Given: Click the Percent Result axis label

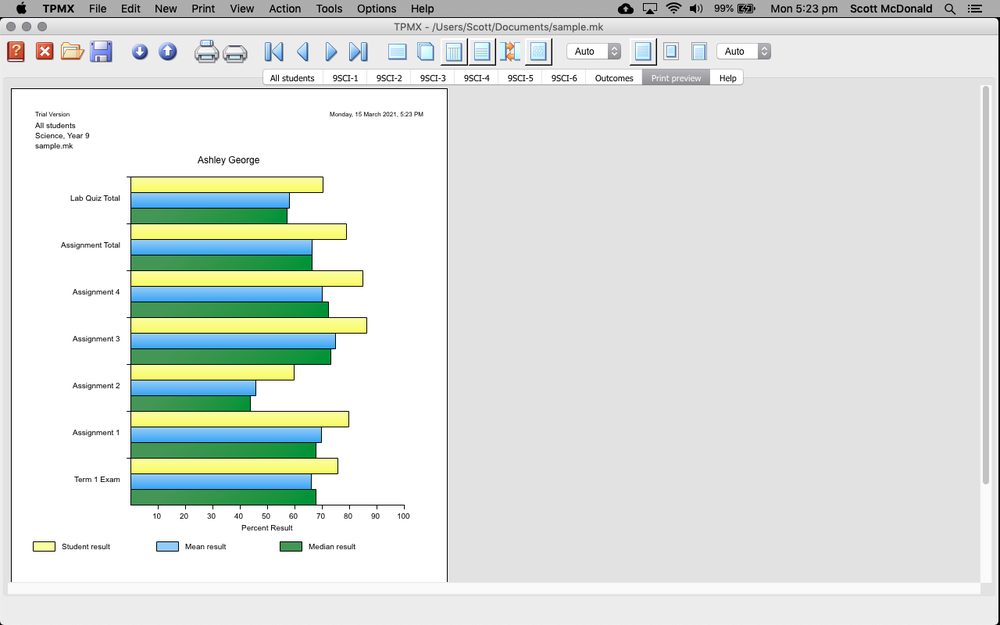Looking at the screenshot, I should (x=267, y=528).
